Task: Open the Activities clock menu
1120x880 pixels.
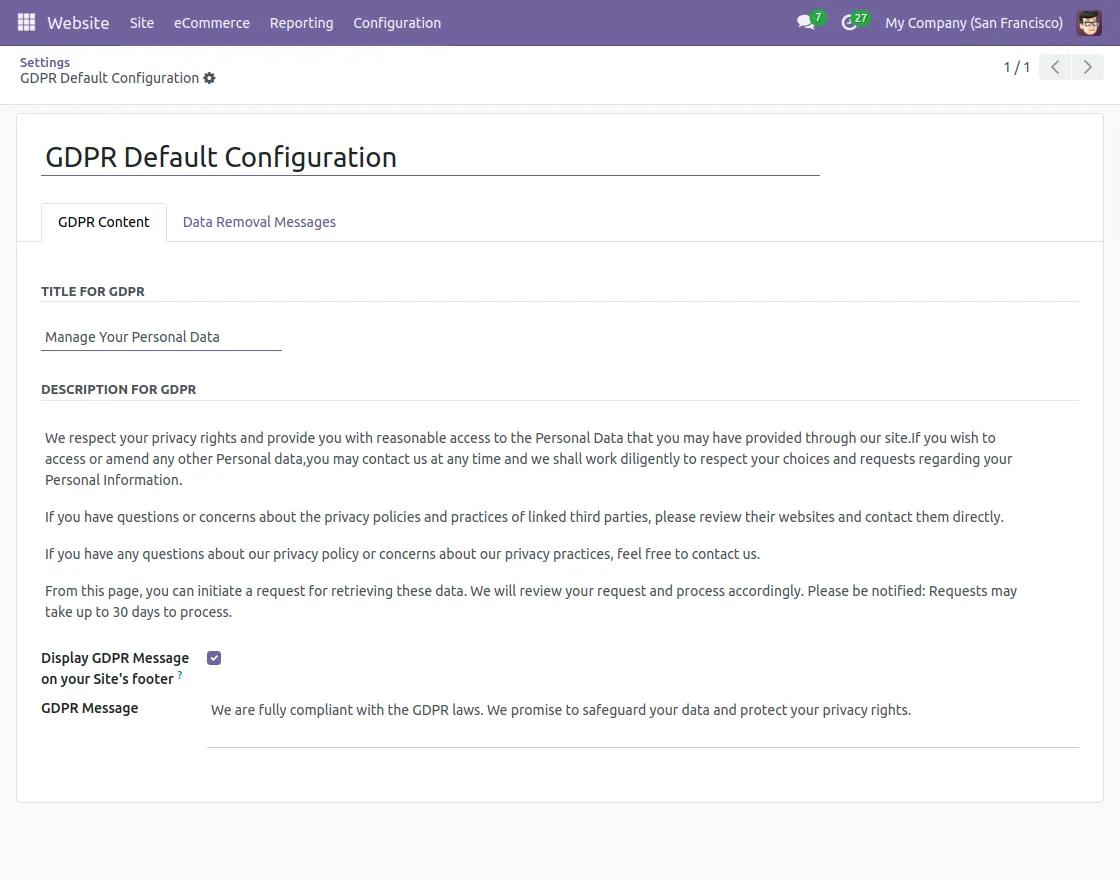Action: point(849,22)
